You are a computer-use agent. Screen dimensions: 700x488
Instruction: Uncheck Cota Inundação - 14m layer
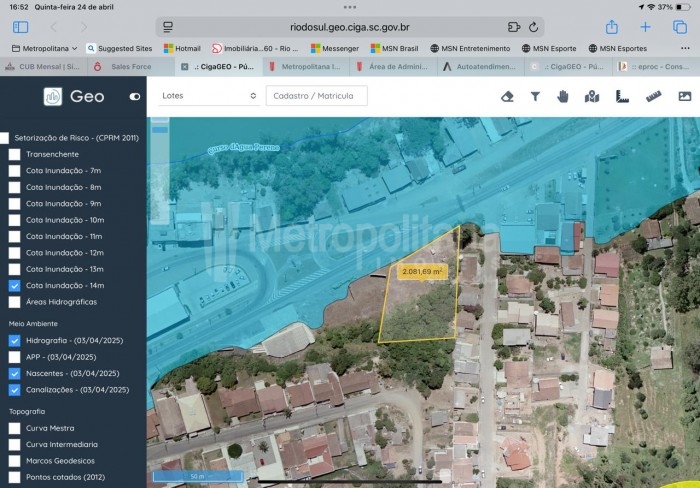[15, 285]
